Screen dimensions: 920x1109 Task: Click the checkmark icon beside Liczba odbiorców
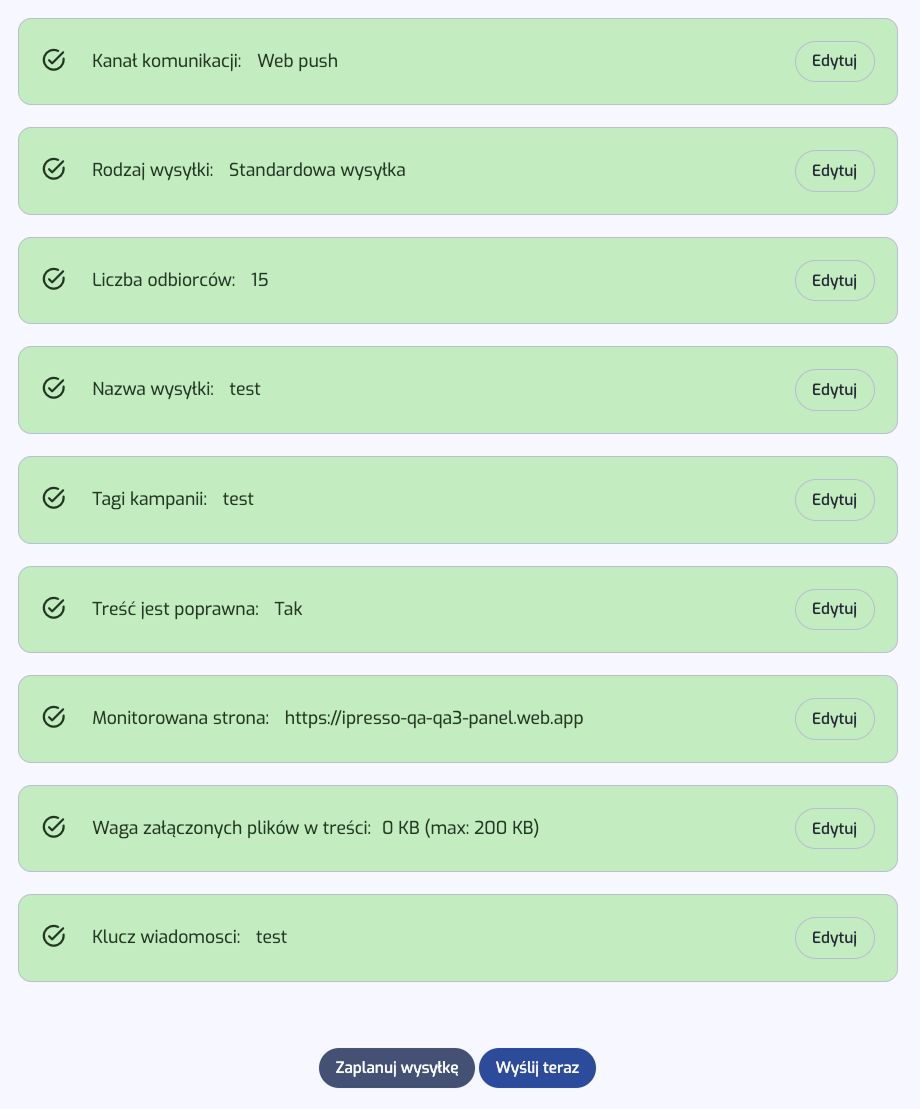[x=54, y=280]
